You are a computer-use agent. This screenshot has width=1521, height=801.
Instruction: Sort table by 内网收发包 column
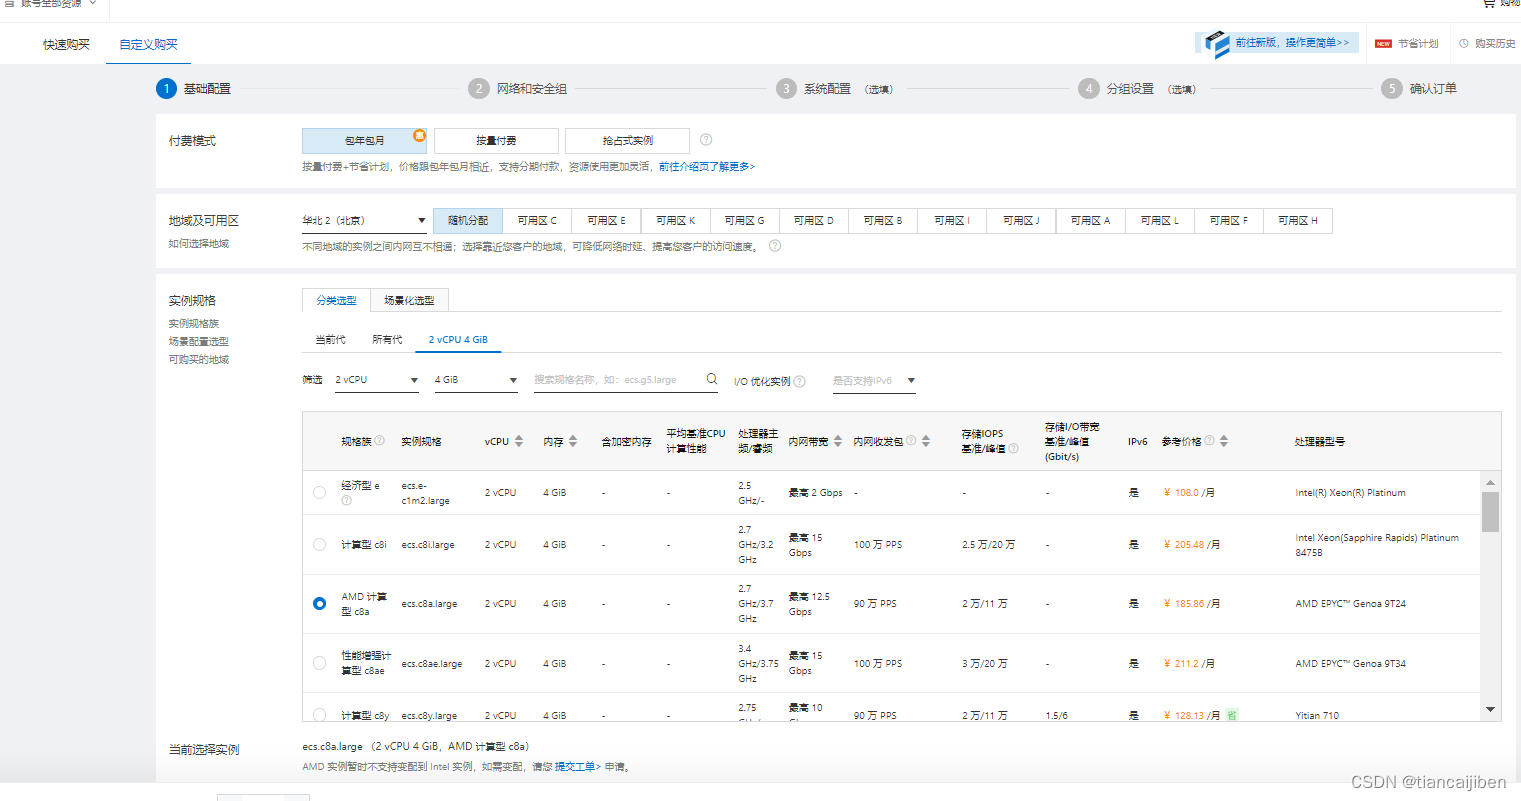[x=926, y=441]
